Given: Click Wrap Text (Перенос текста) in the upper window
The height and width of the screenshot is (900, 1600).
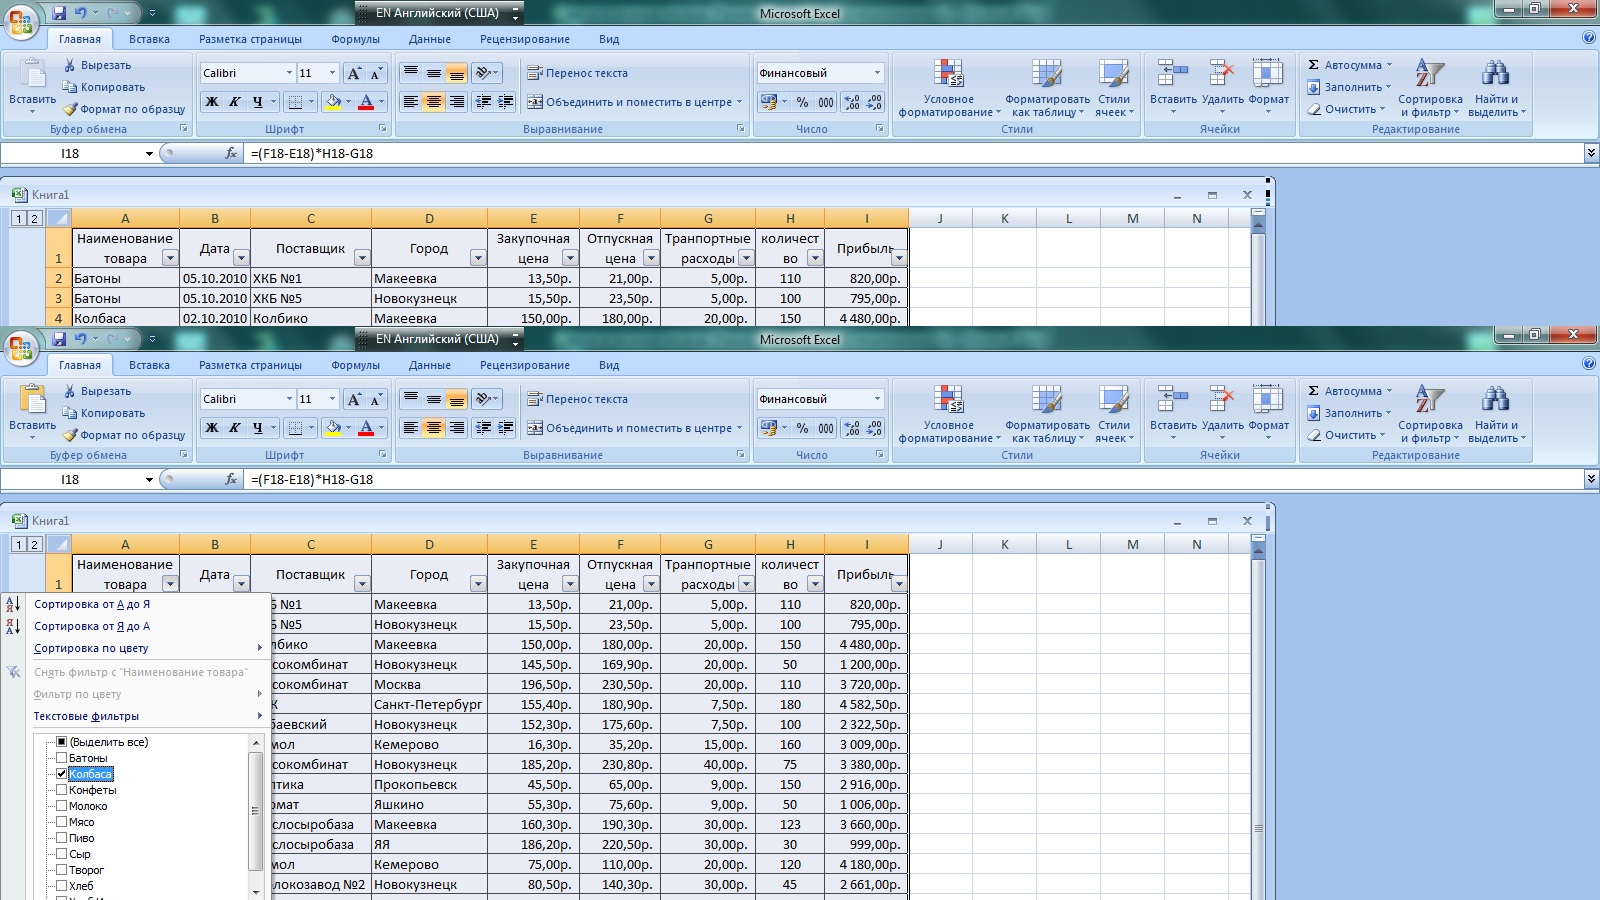Looking at the screenshot, I should pyautogui.click(x=578, y=73).
